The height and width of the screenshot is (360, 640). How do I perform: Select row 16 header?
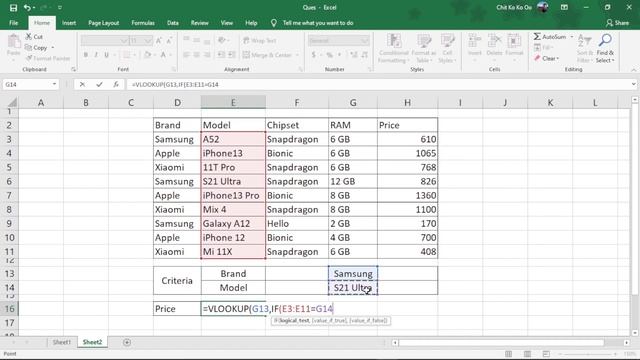(9, 309)
